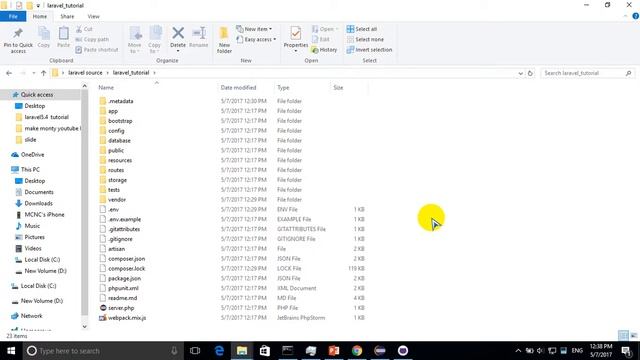Click Copy path in Clipboard group
640x360 pixels.
[x=92, y=40]
